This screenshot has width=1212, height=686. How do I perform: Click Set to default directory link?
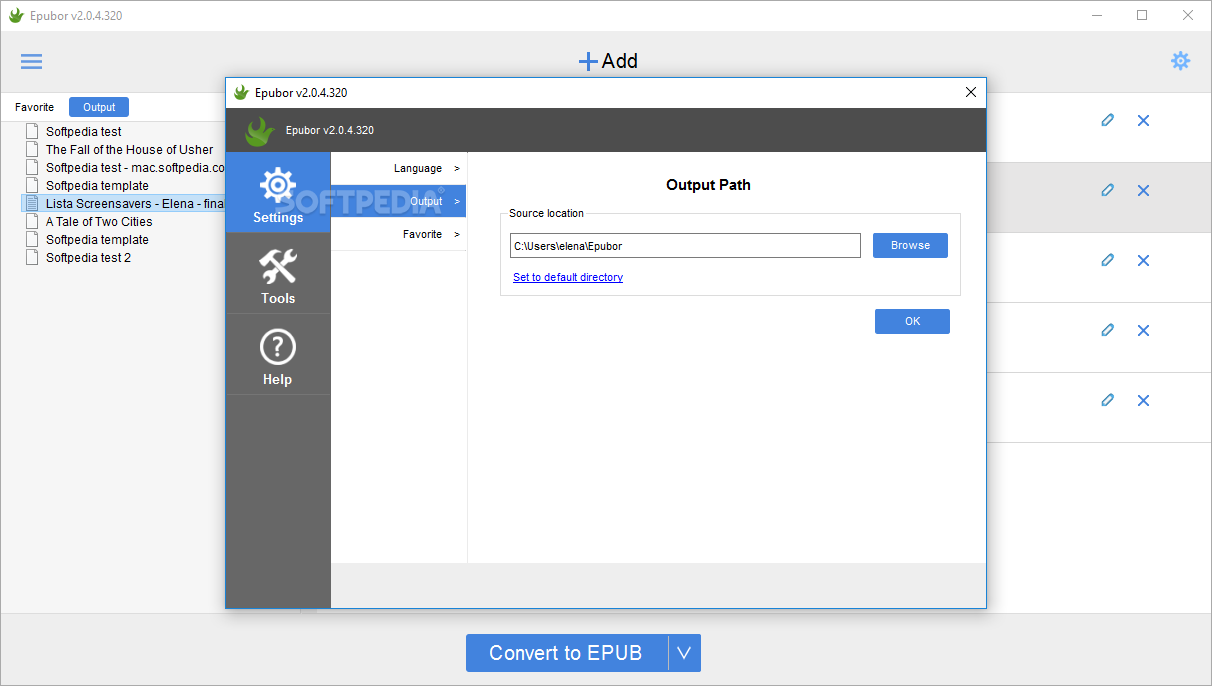pos(568,277)
